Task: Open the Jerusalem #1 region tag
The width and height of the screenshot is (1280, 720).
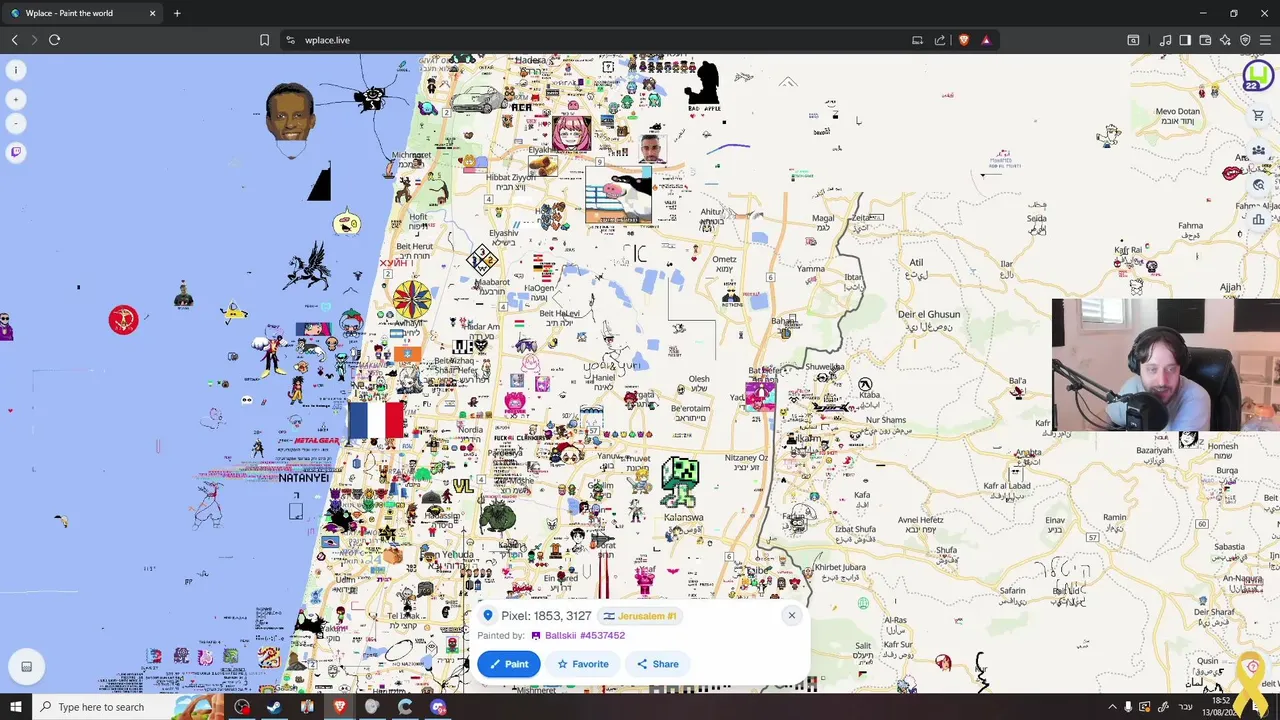Action: pos(640,616)
